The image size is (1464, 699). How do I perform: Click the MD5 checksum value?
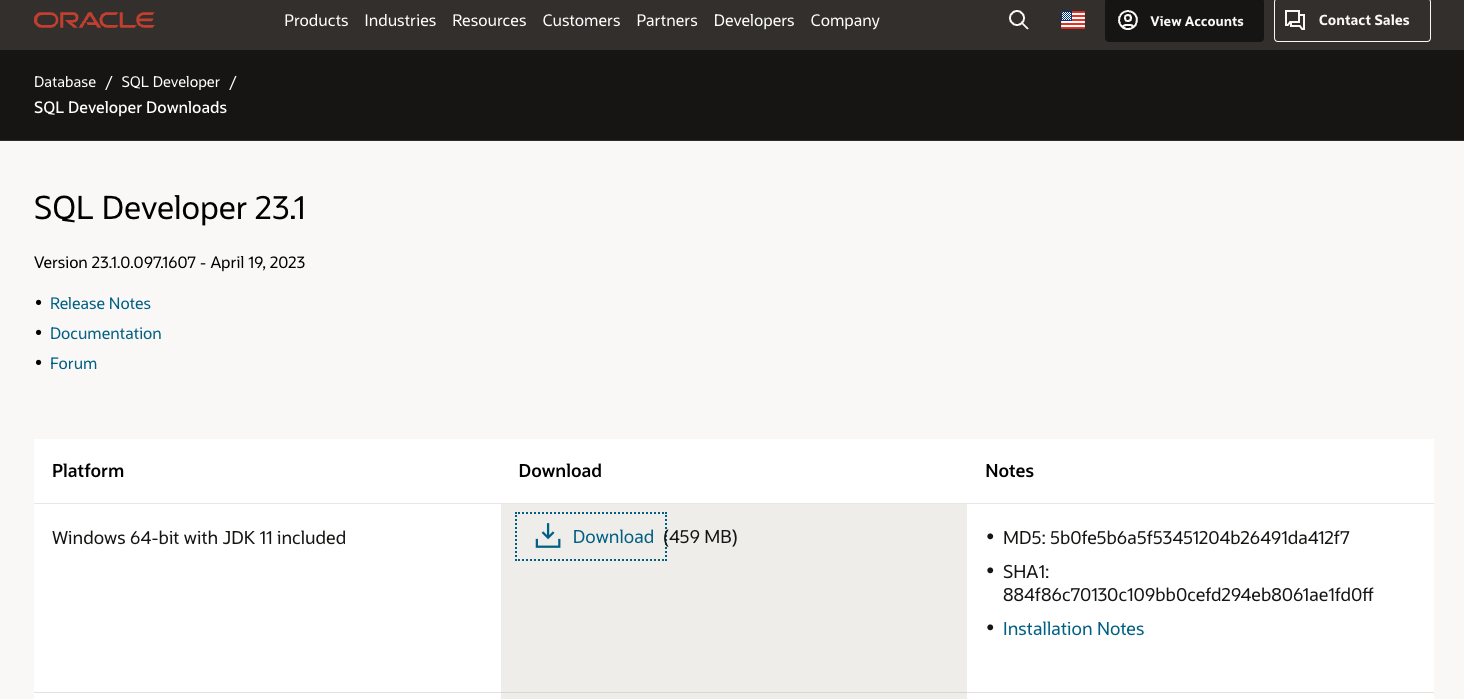pos(1200,538)
